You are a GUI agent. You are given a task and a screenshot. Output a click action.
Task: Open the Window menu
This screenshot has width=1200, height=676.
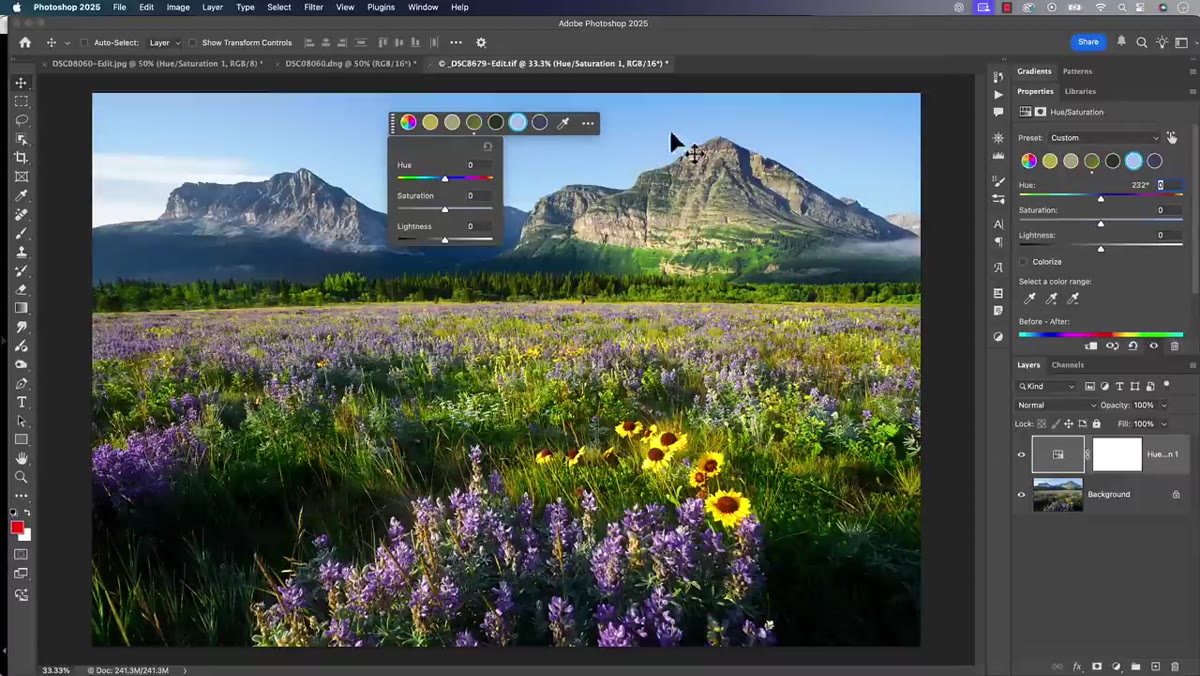click(423, 7)
